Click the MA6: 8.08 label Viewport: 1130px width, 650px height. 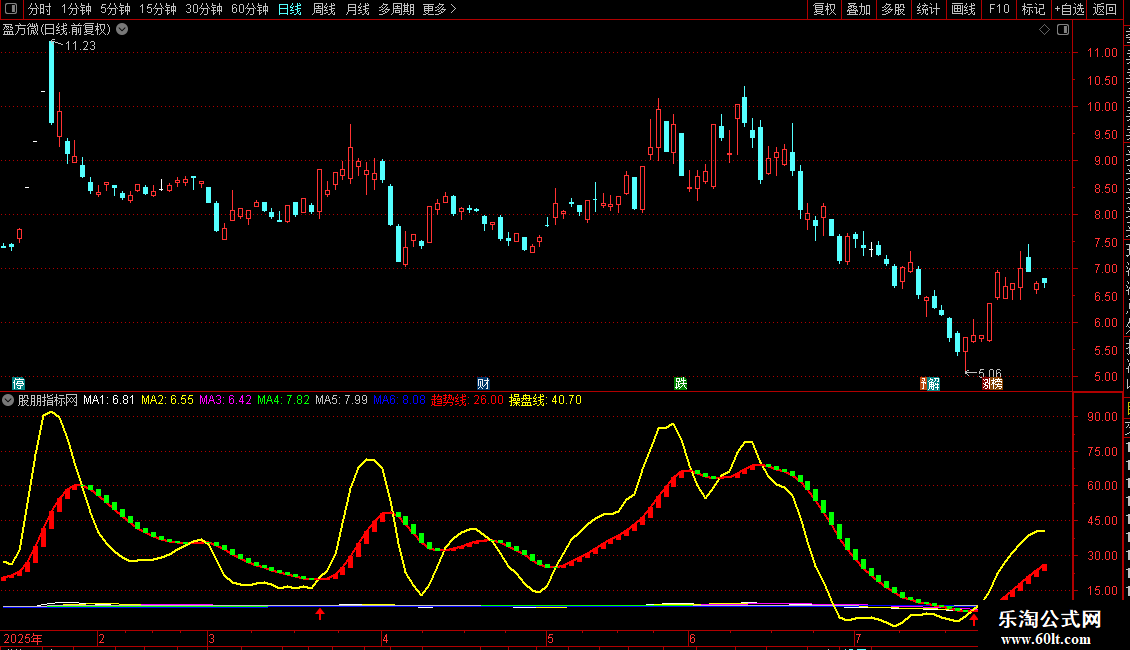click(x=399, y=400)
